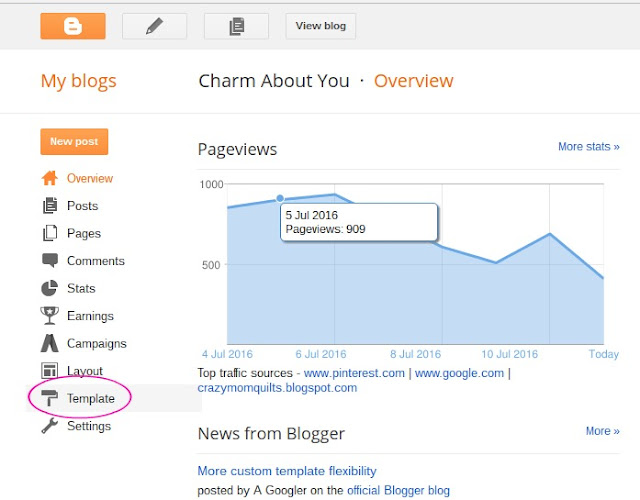This screenshot has height=500, width=640.
Task: Click the Stats pie chart icon
Action: [x=50, y=288]
